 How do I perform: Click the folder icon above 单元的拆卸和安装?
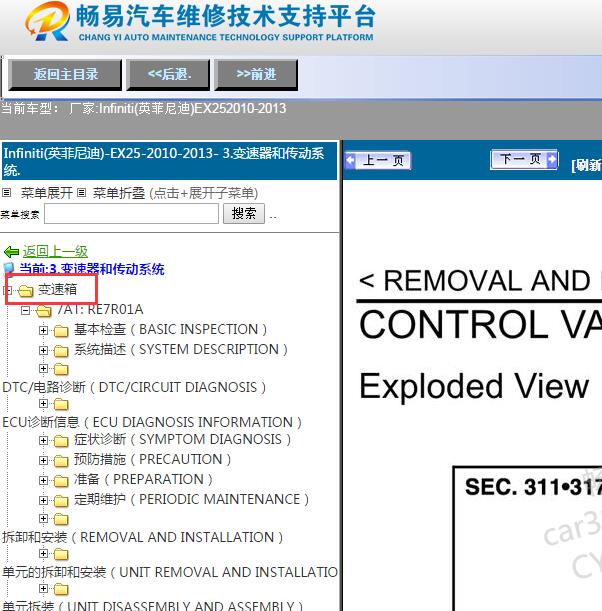tap(61, 554)
